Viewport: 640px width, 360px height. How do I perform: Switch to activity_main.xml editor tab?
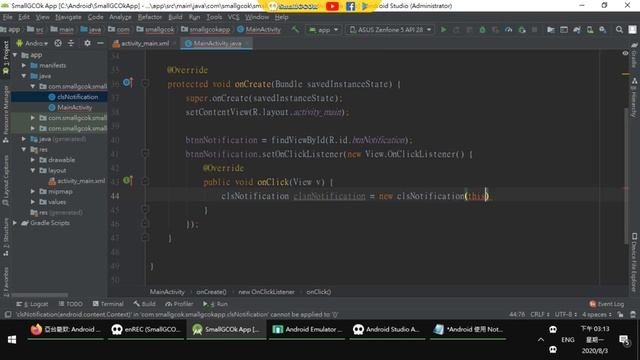pos(144,43)
